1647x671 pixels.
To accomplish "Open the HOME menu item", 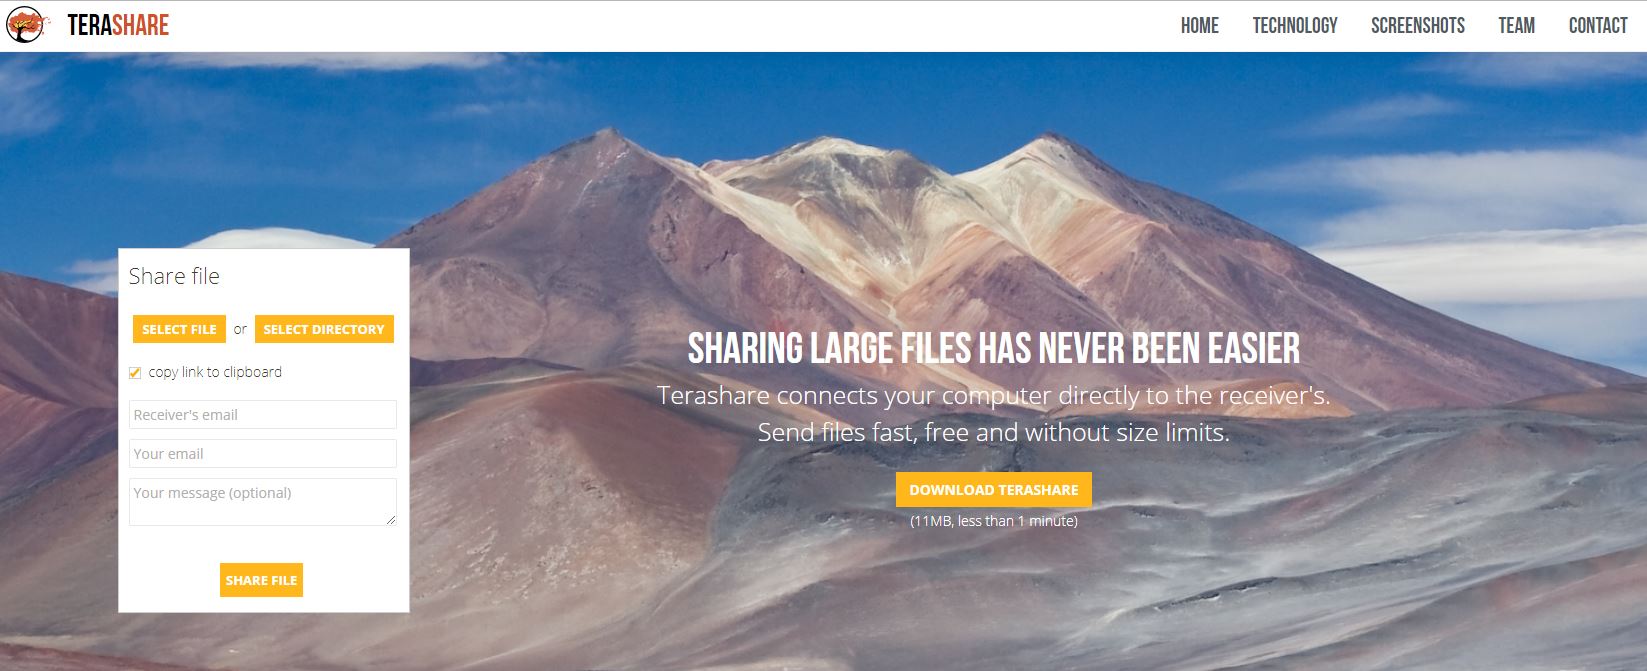I will 1199,26.
